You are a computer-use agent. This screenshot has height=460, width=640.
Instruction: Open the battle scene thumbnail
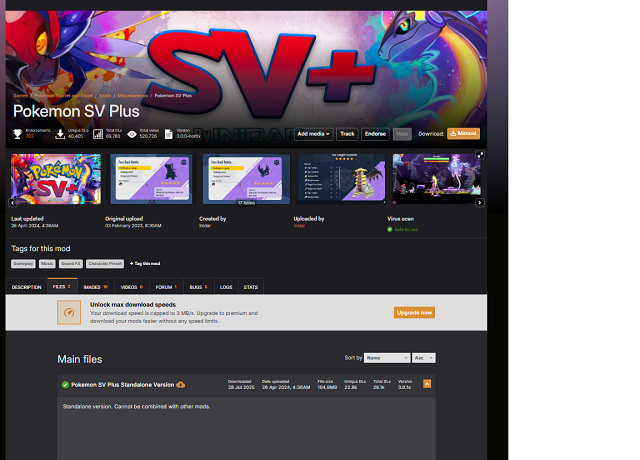(436, 179)
